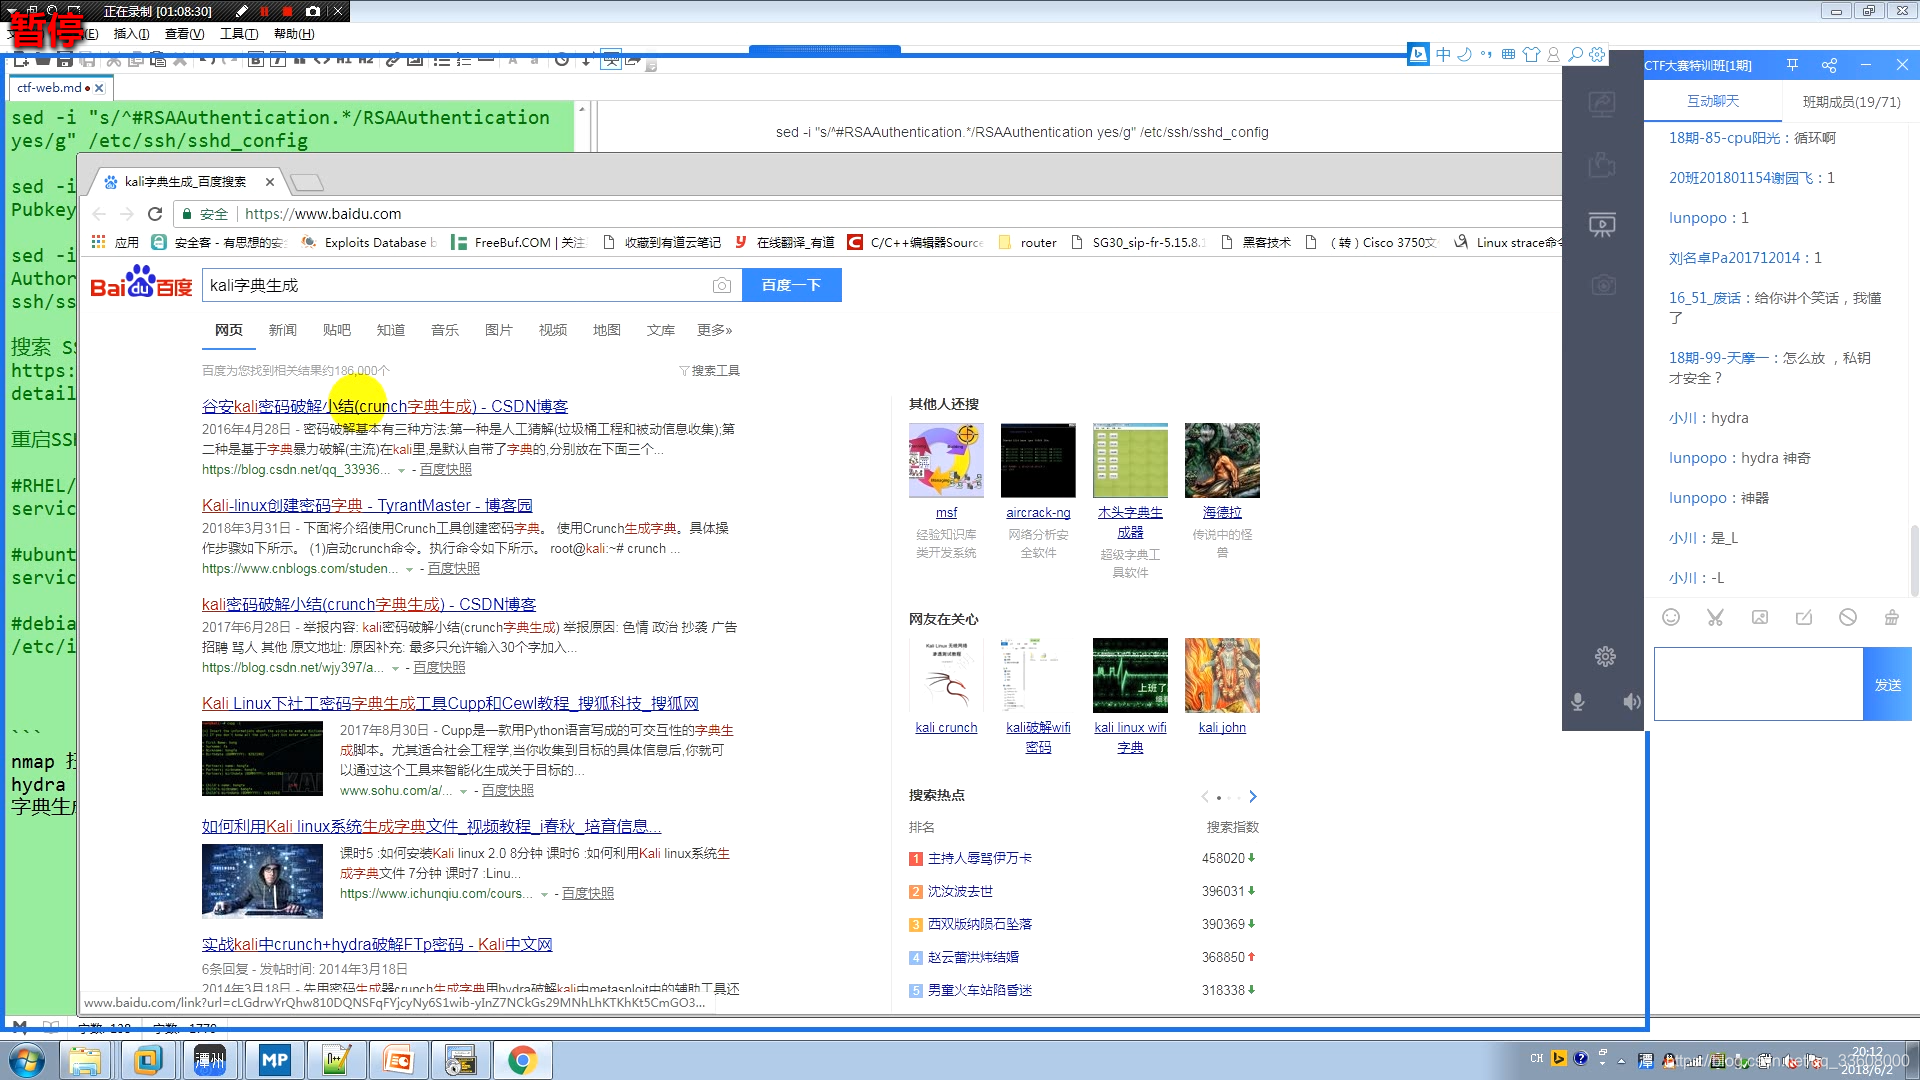
Task: Open classroom settings gear in dark sidebar
Action: pyautogui.click(x=1605, y=656)
